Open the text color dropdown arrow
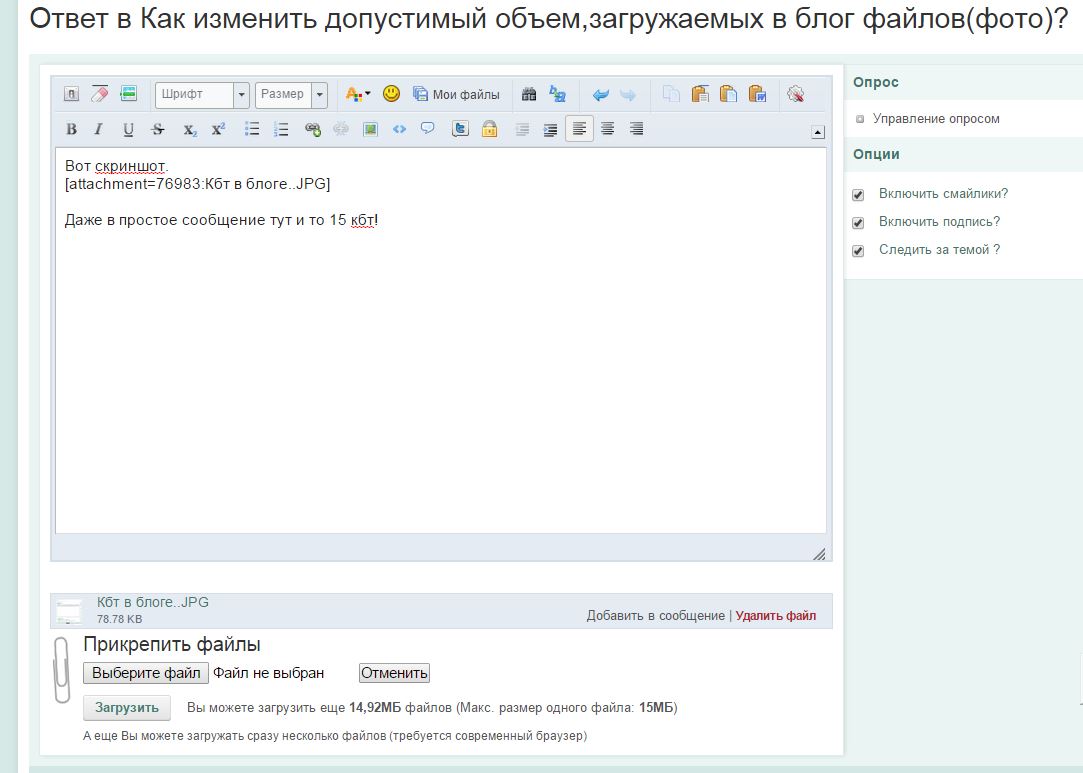1083x773 pixels. click(367, 94)
